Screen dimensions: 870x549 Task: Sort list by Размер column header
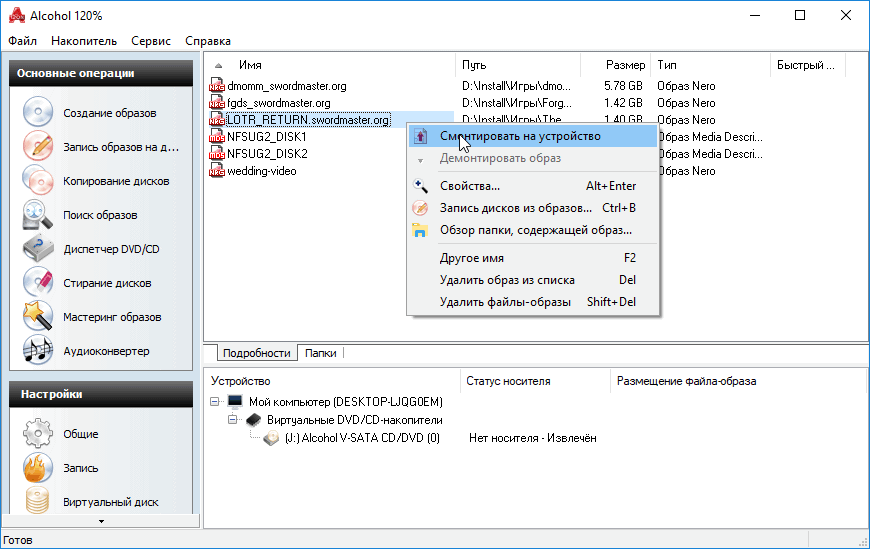[625, 65]
